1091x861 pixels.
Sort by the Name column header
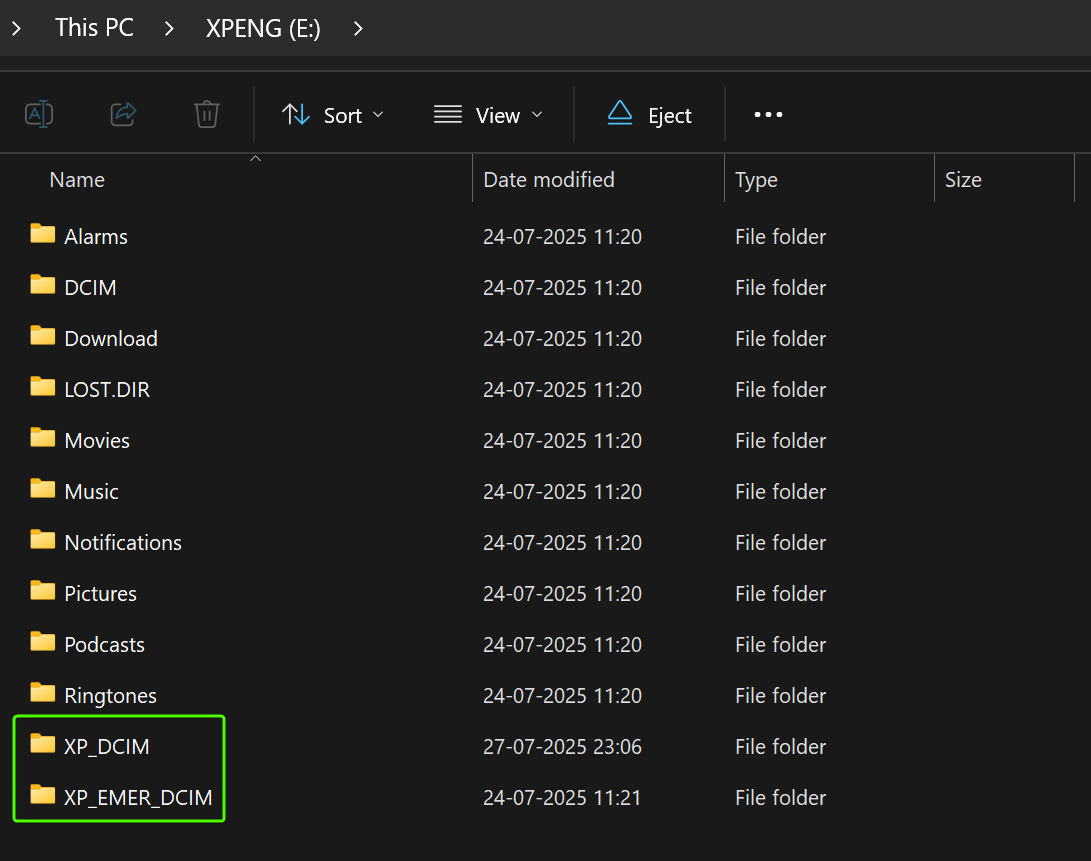coord(77,180)
